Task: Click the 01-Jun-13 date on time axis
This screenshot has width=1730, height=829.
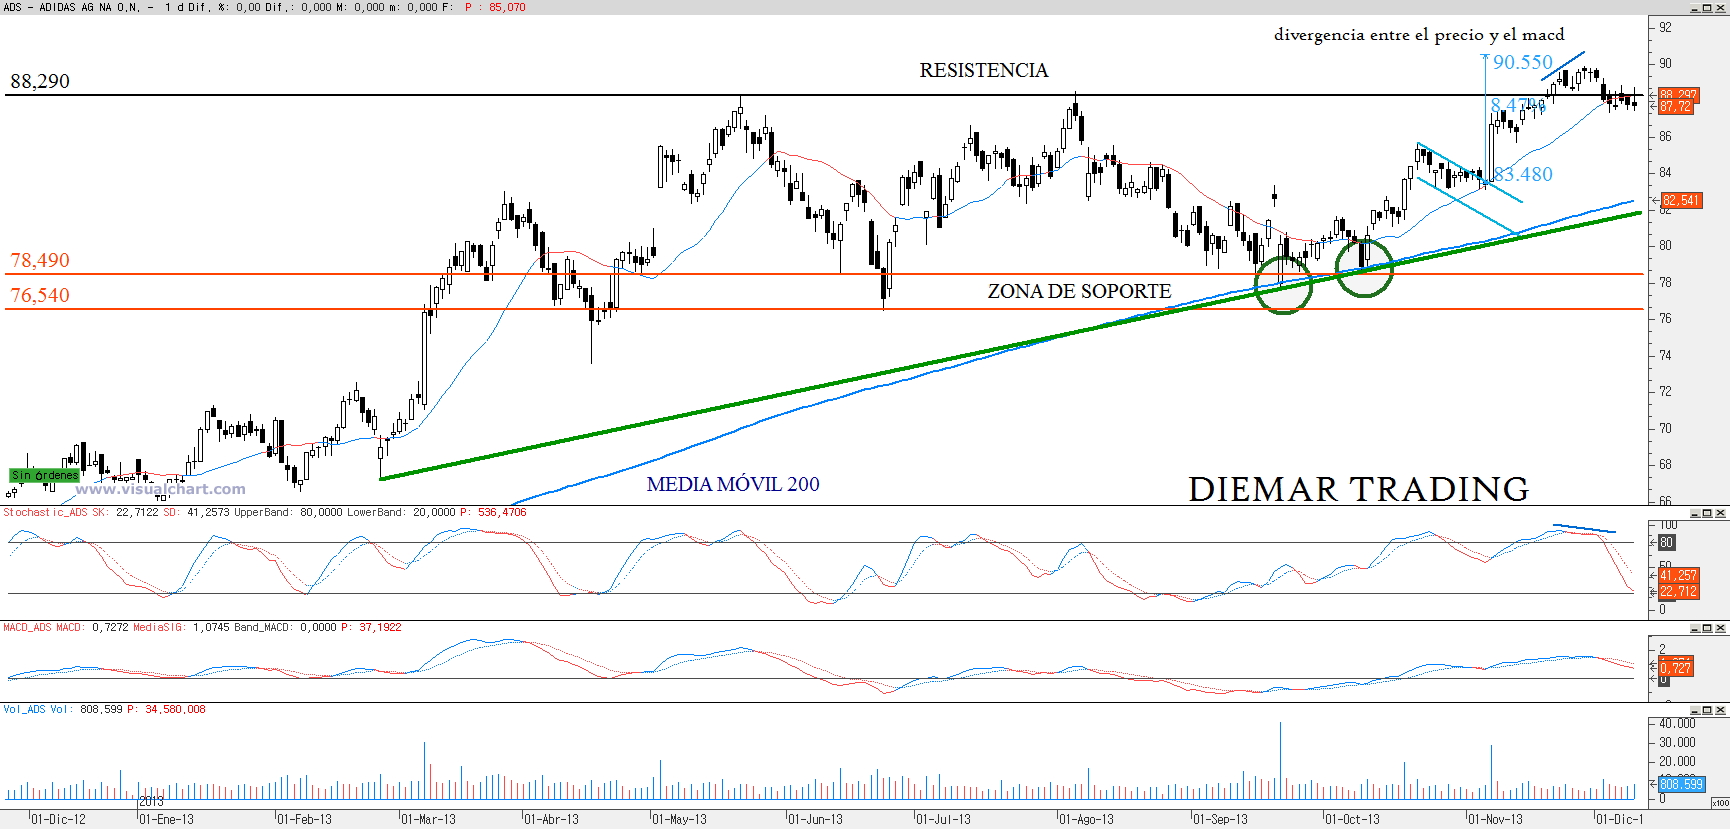Action: pos(815,819)
